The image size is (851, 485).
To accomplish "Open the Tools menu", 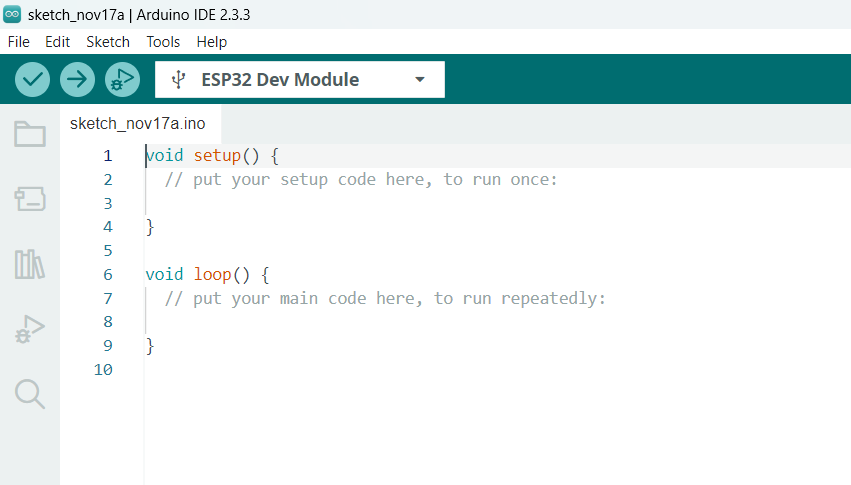I will pos(163,42).
